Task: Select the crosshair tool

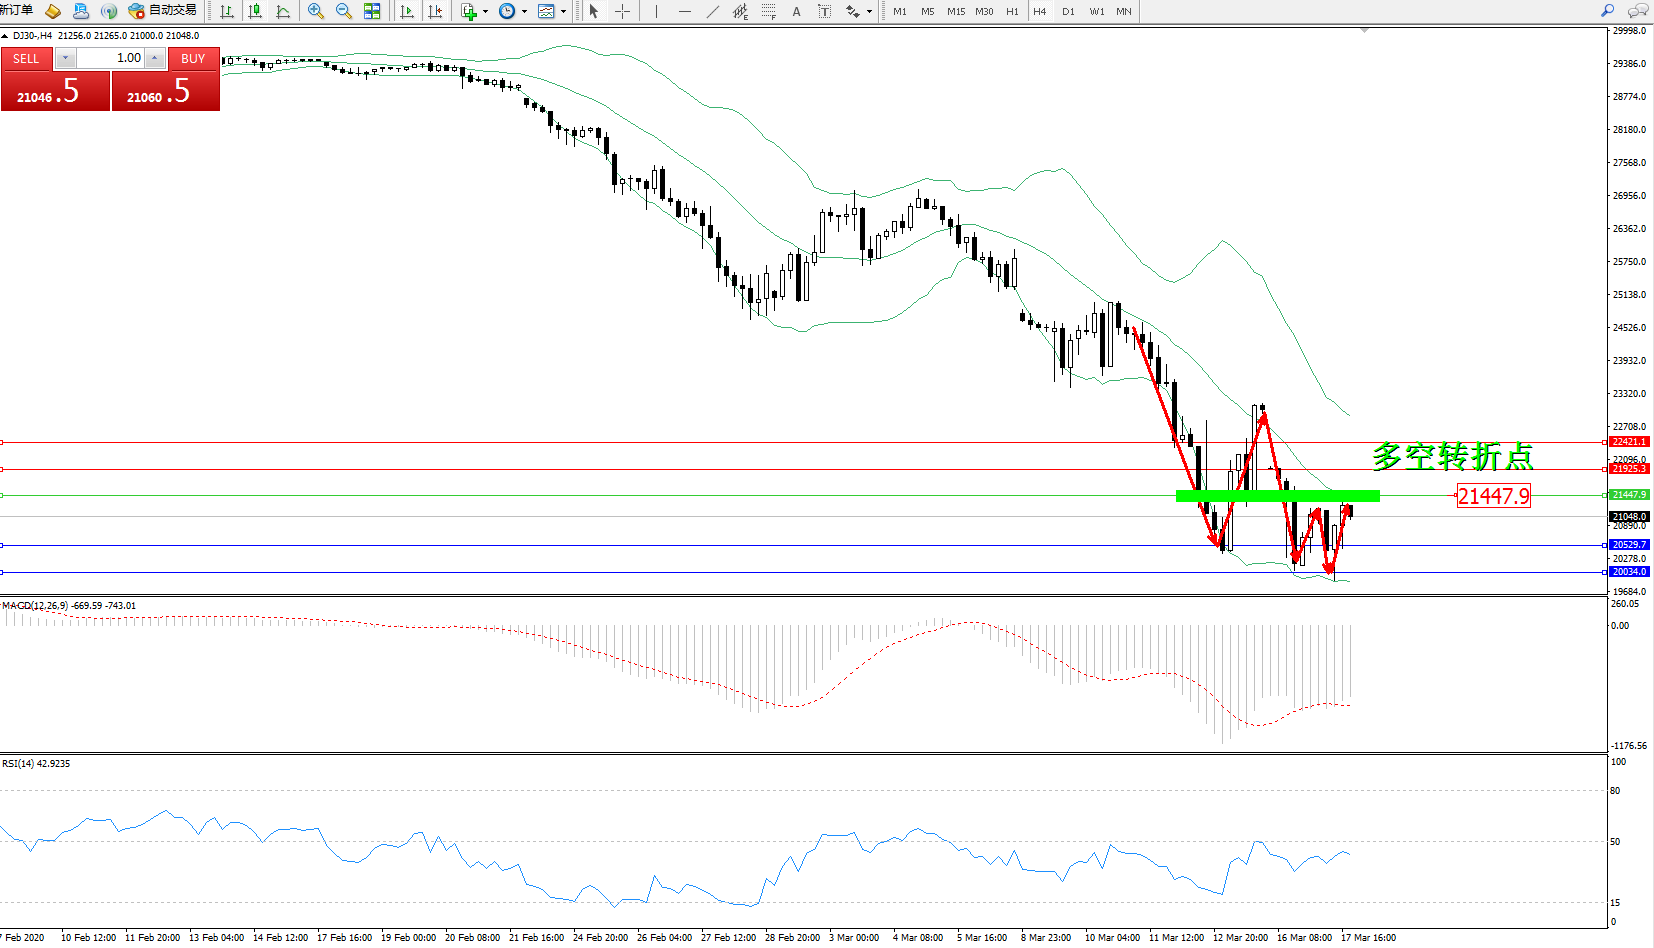Action: pyautogui.click(x=622, y=11)
